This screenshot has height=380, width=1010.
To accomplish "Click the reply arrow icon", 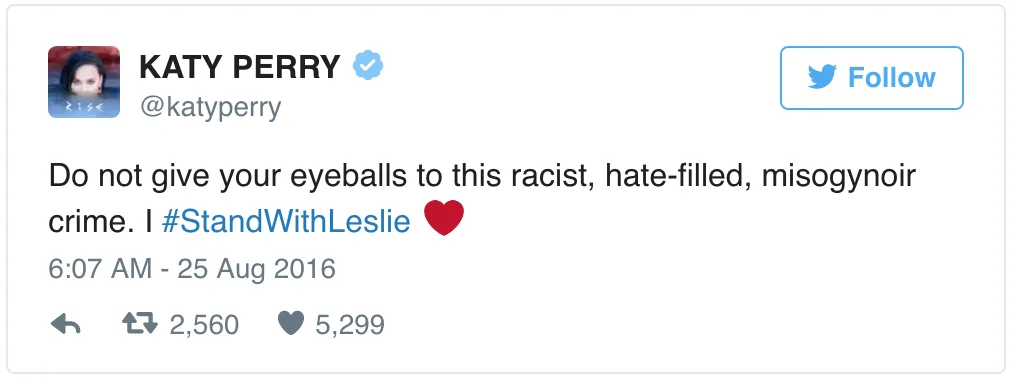I will [x=65, y=325].
